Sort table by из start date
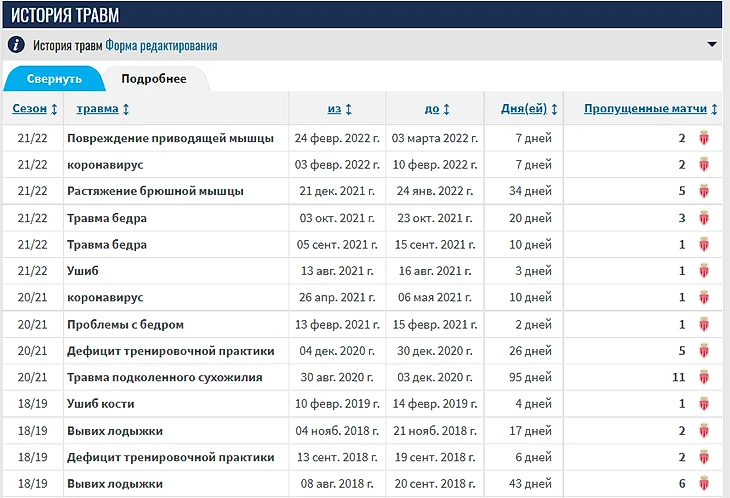Screen dimensions: 730x498 point(339,108)
